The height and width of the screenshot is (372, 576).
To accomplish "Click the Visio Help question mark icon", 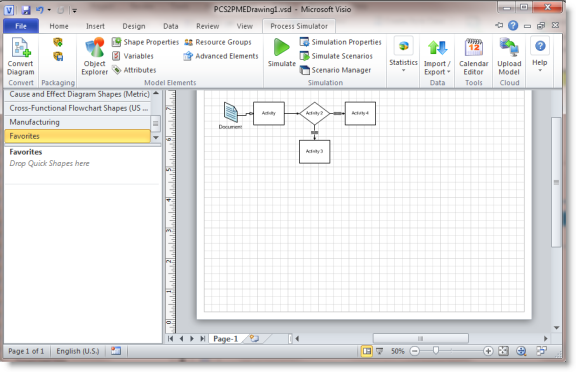I will click(x=513, y=25).
